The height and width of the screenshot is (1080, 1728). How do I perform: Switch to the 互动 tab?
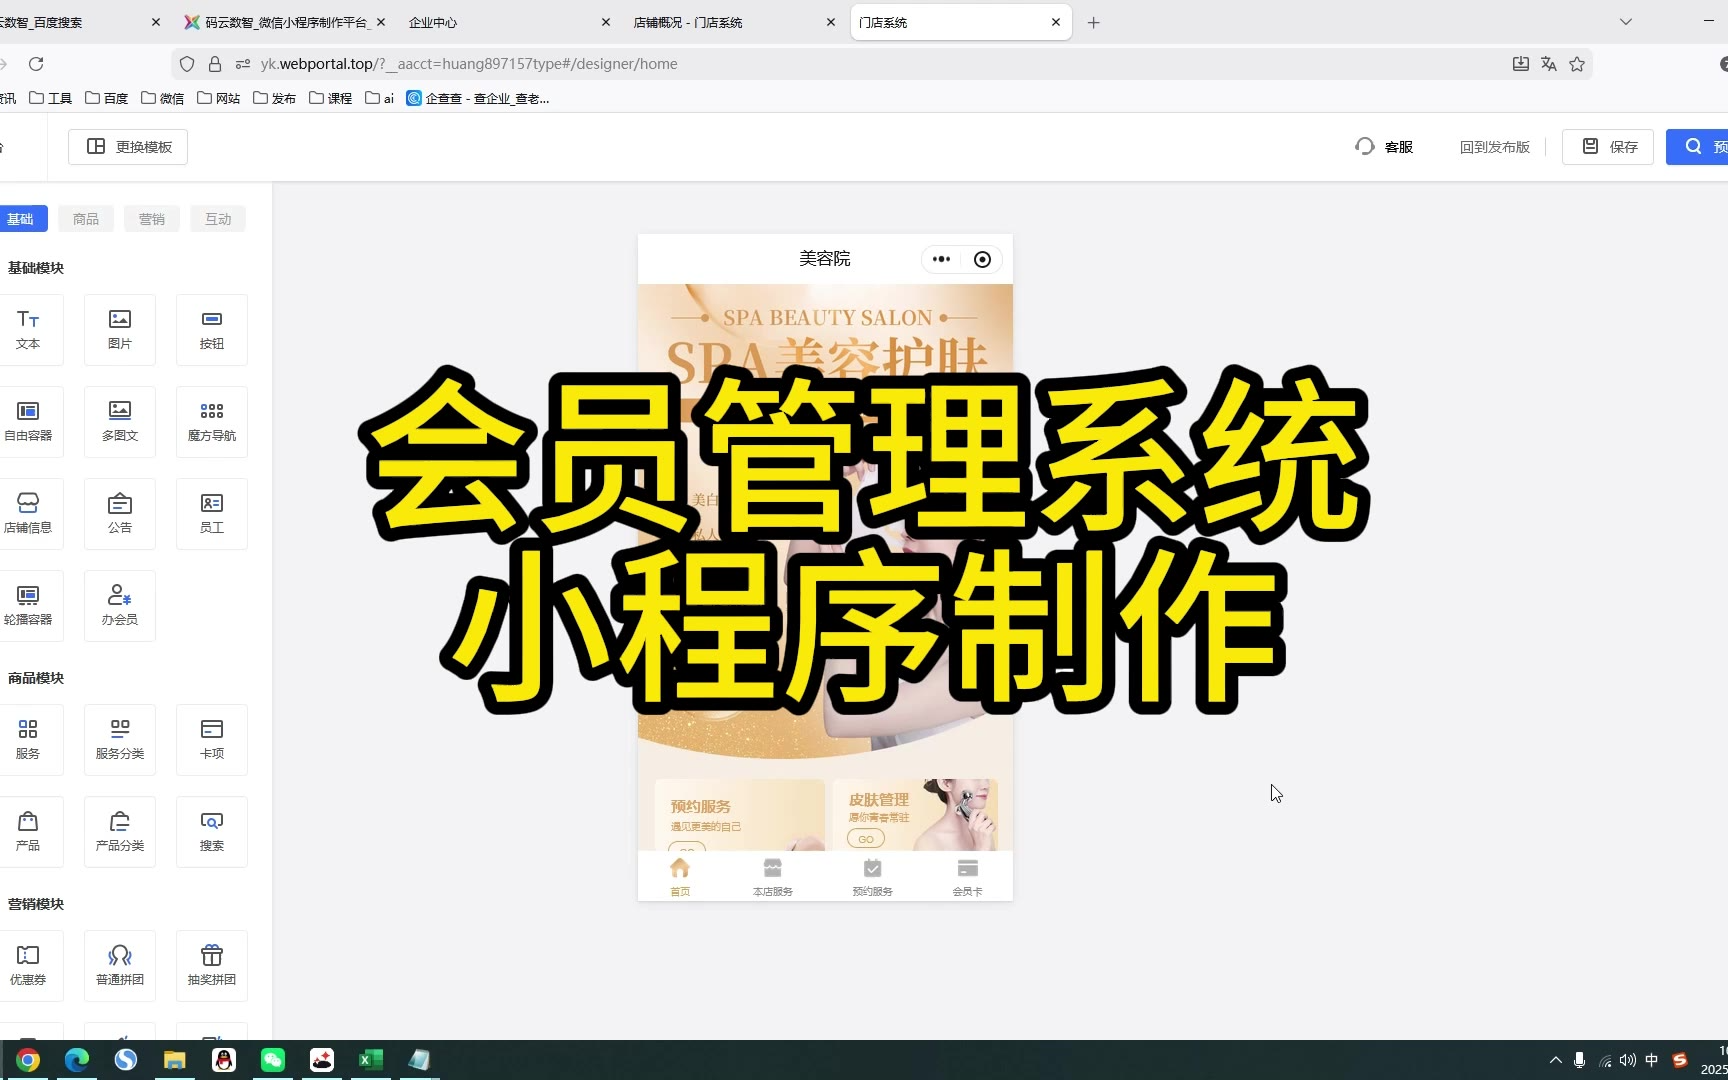pyautogui.click(x=218, y=219)
